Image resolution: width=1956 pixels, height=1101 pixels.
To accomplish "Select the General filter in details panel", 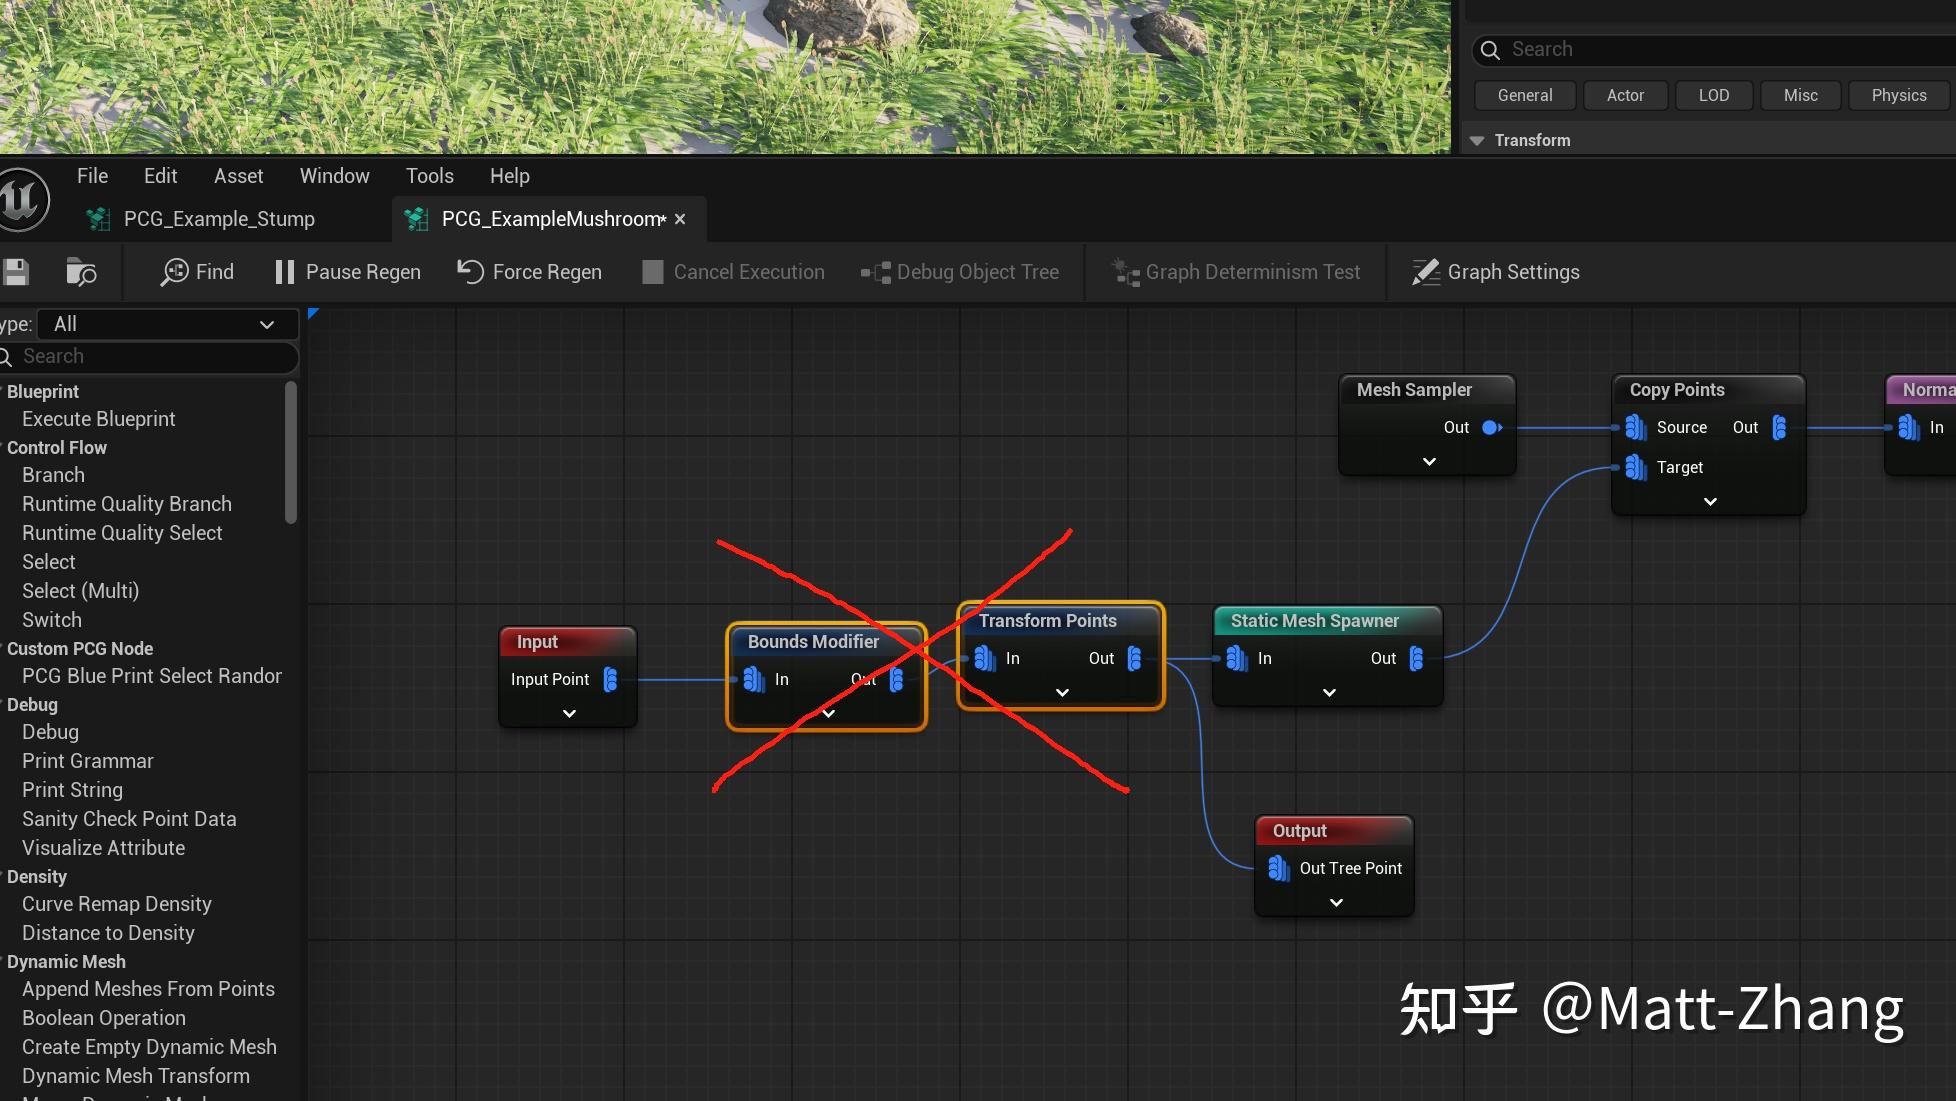I will tap(1525, 95).
